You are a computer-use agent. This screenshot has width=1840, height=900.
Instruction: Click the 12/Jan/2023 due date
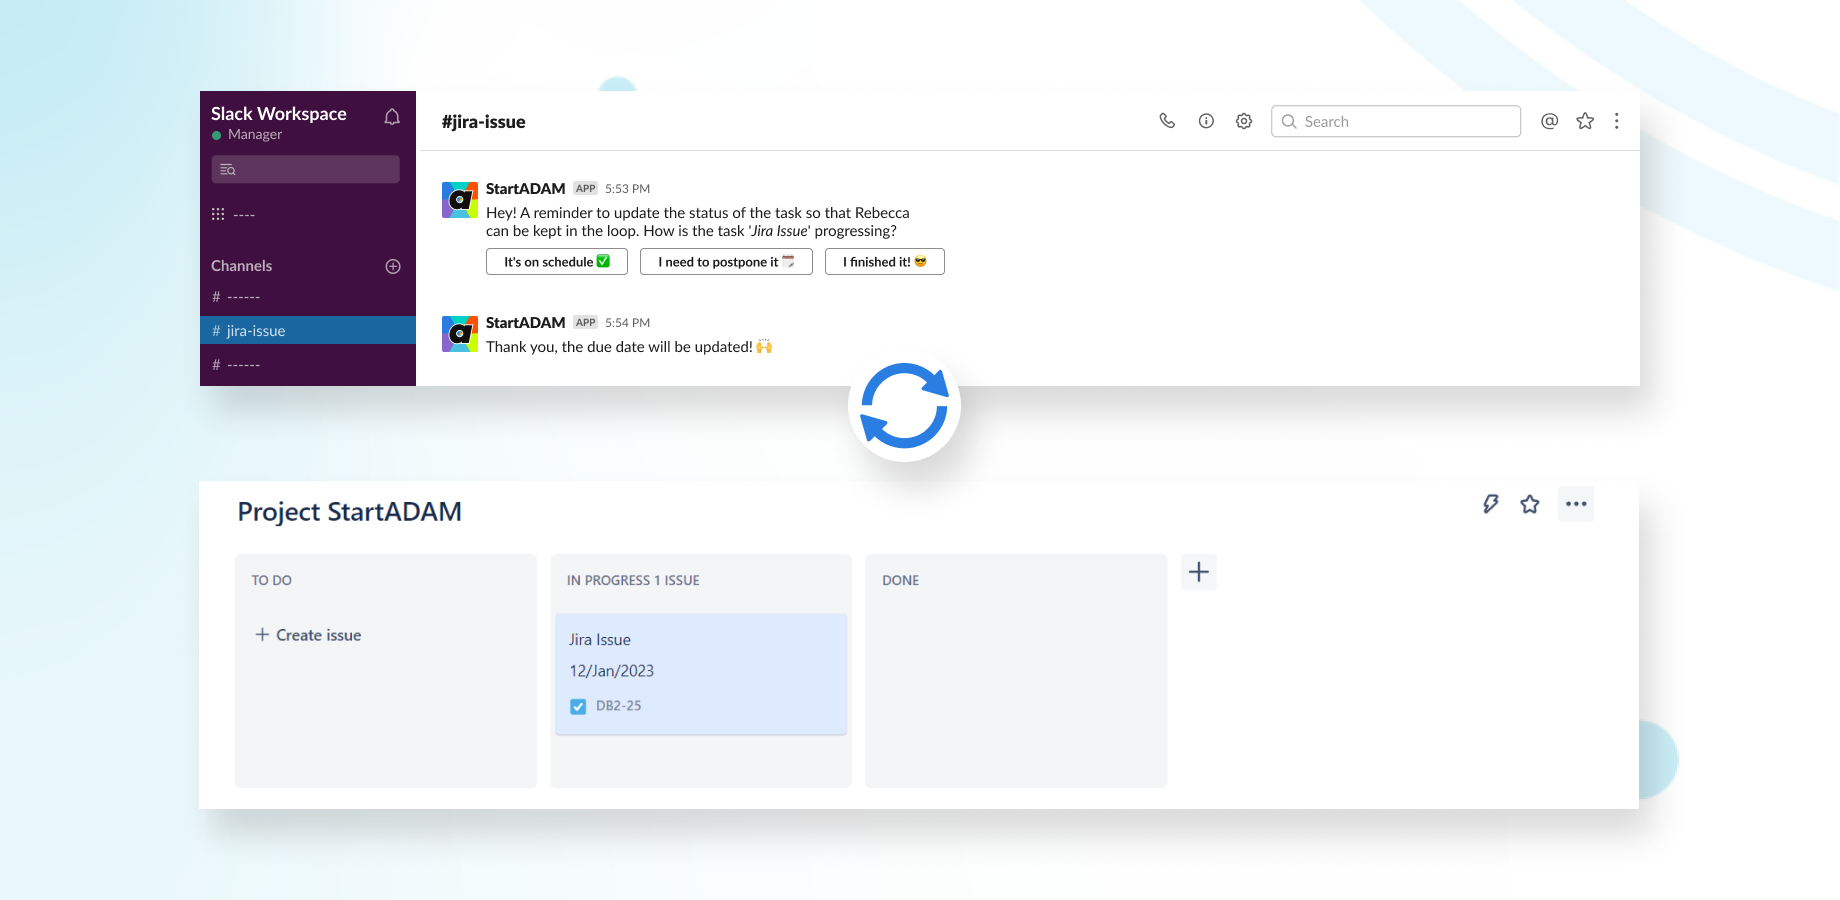(612, 671)
